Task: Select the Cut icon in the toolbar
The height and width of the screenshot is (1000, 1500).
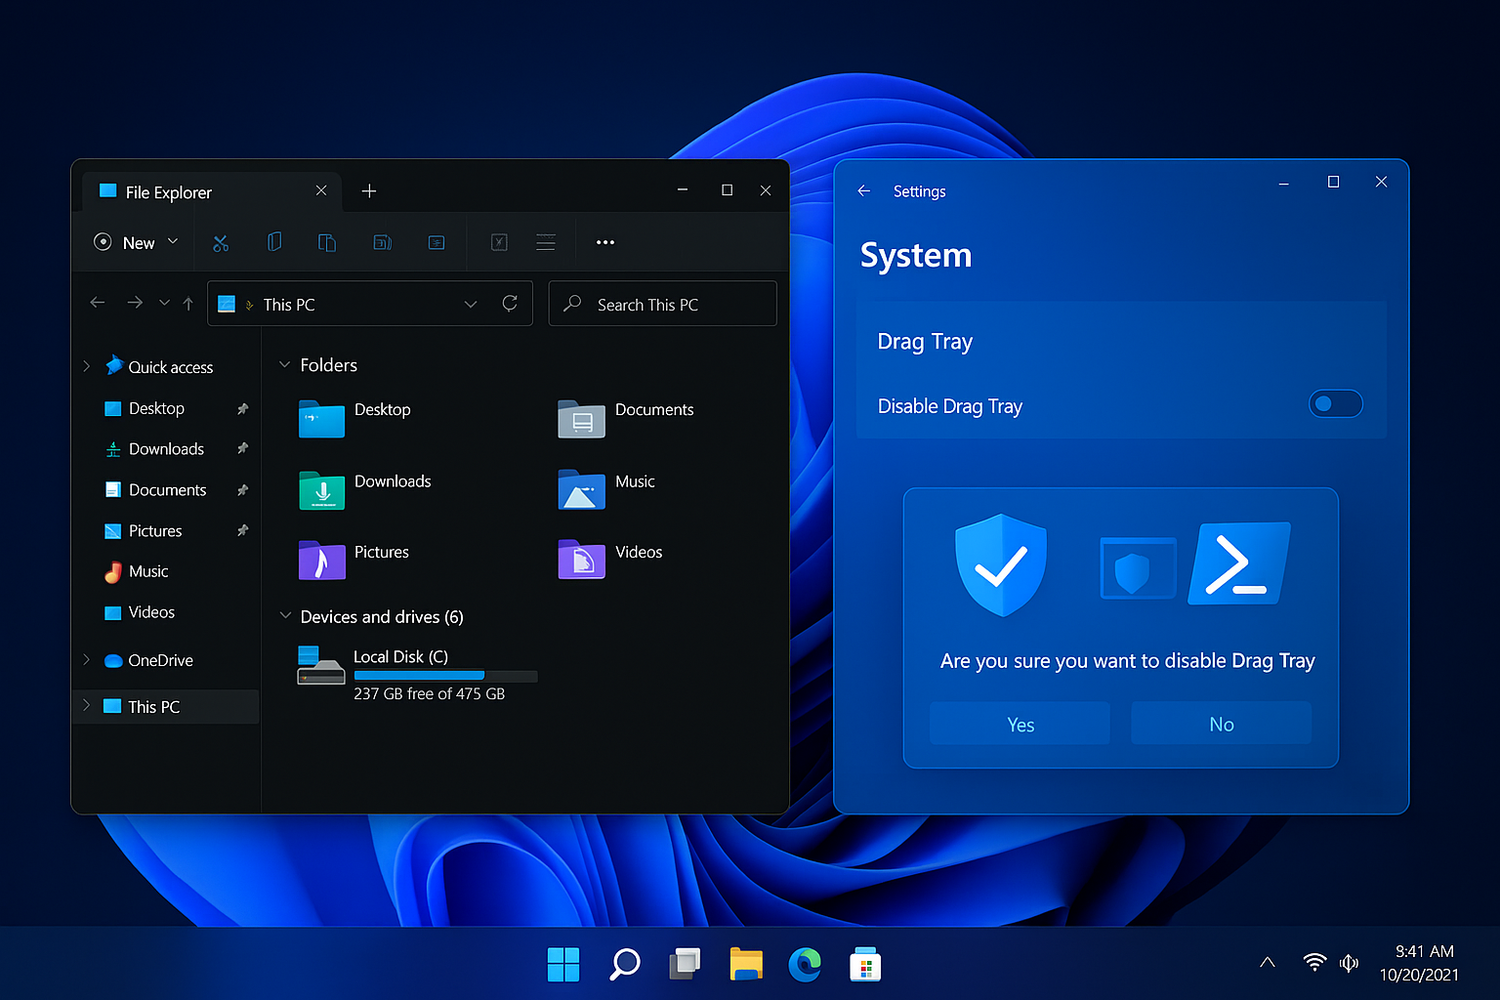Action: click(221, 242)
